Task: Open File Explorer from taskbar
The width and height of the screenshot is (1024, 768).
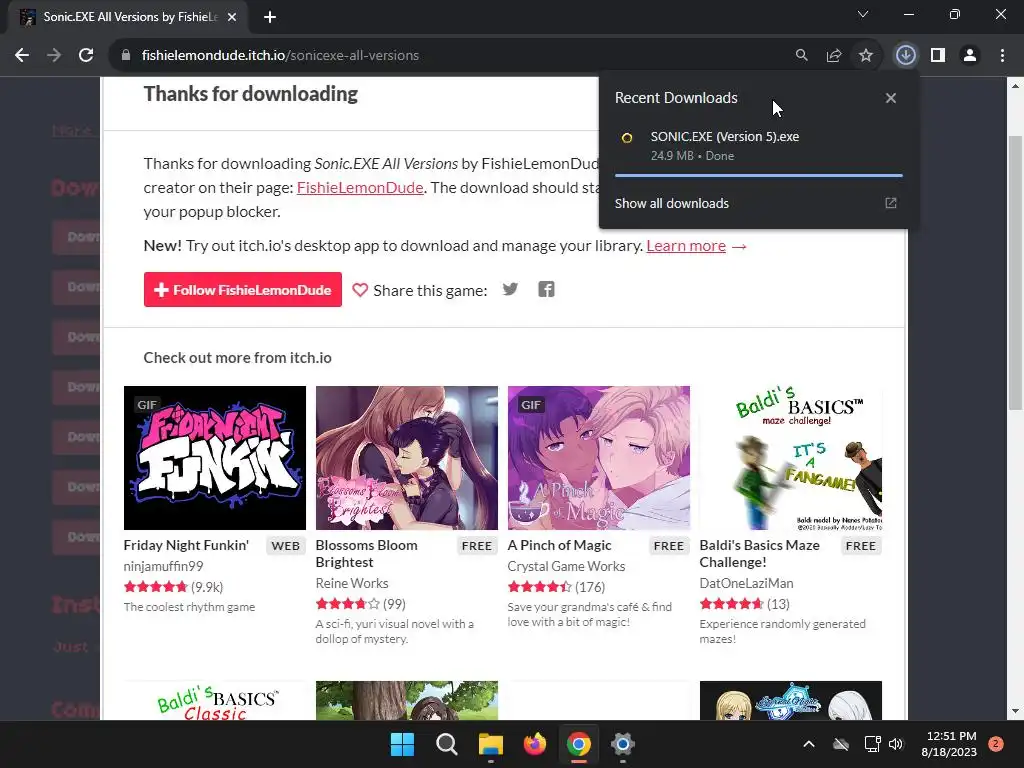Action: tap(490, 744)
